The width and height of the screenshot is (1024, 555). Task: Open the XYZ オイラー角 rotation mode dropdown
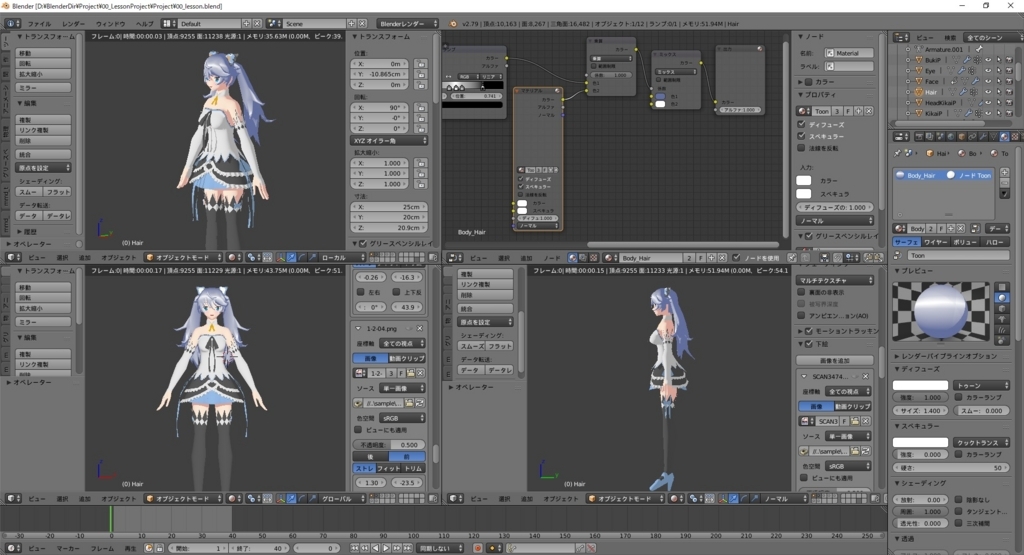pos(390,140)
